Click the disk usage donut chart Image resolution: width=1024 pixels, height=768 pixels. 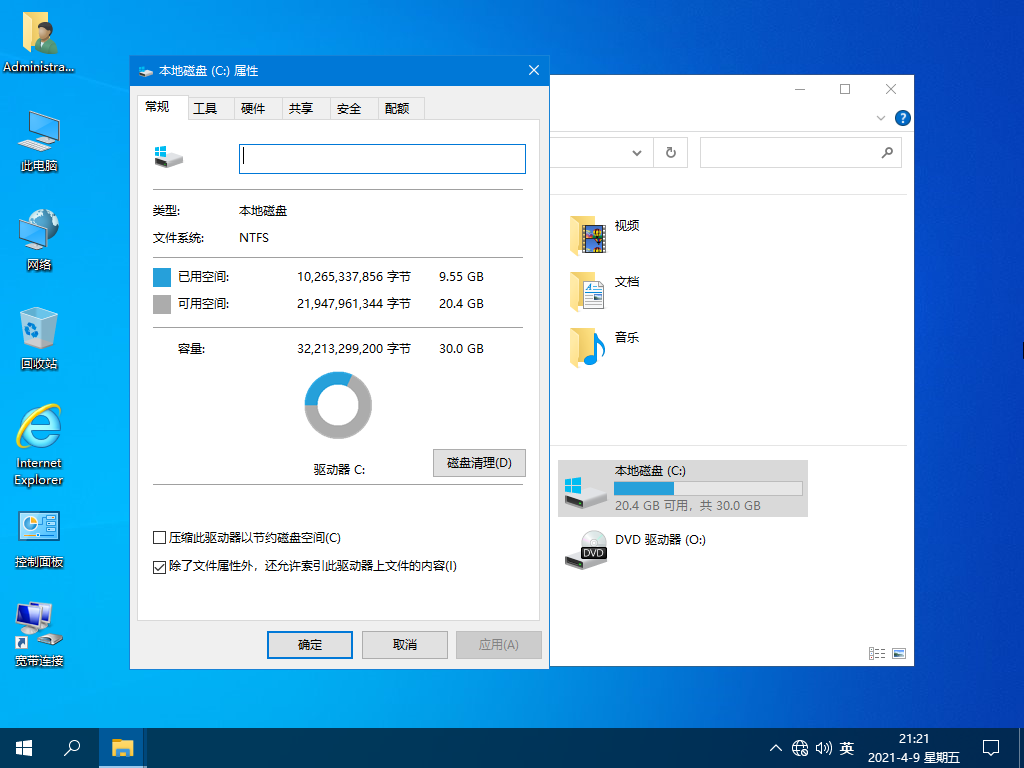(338, 406)
